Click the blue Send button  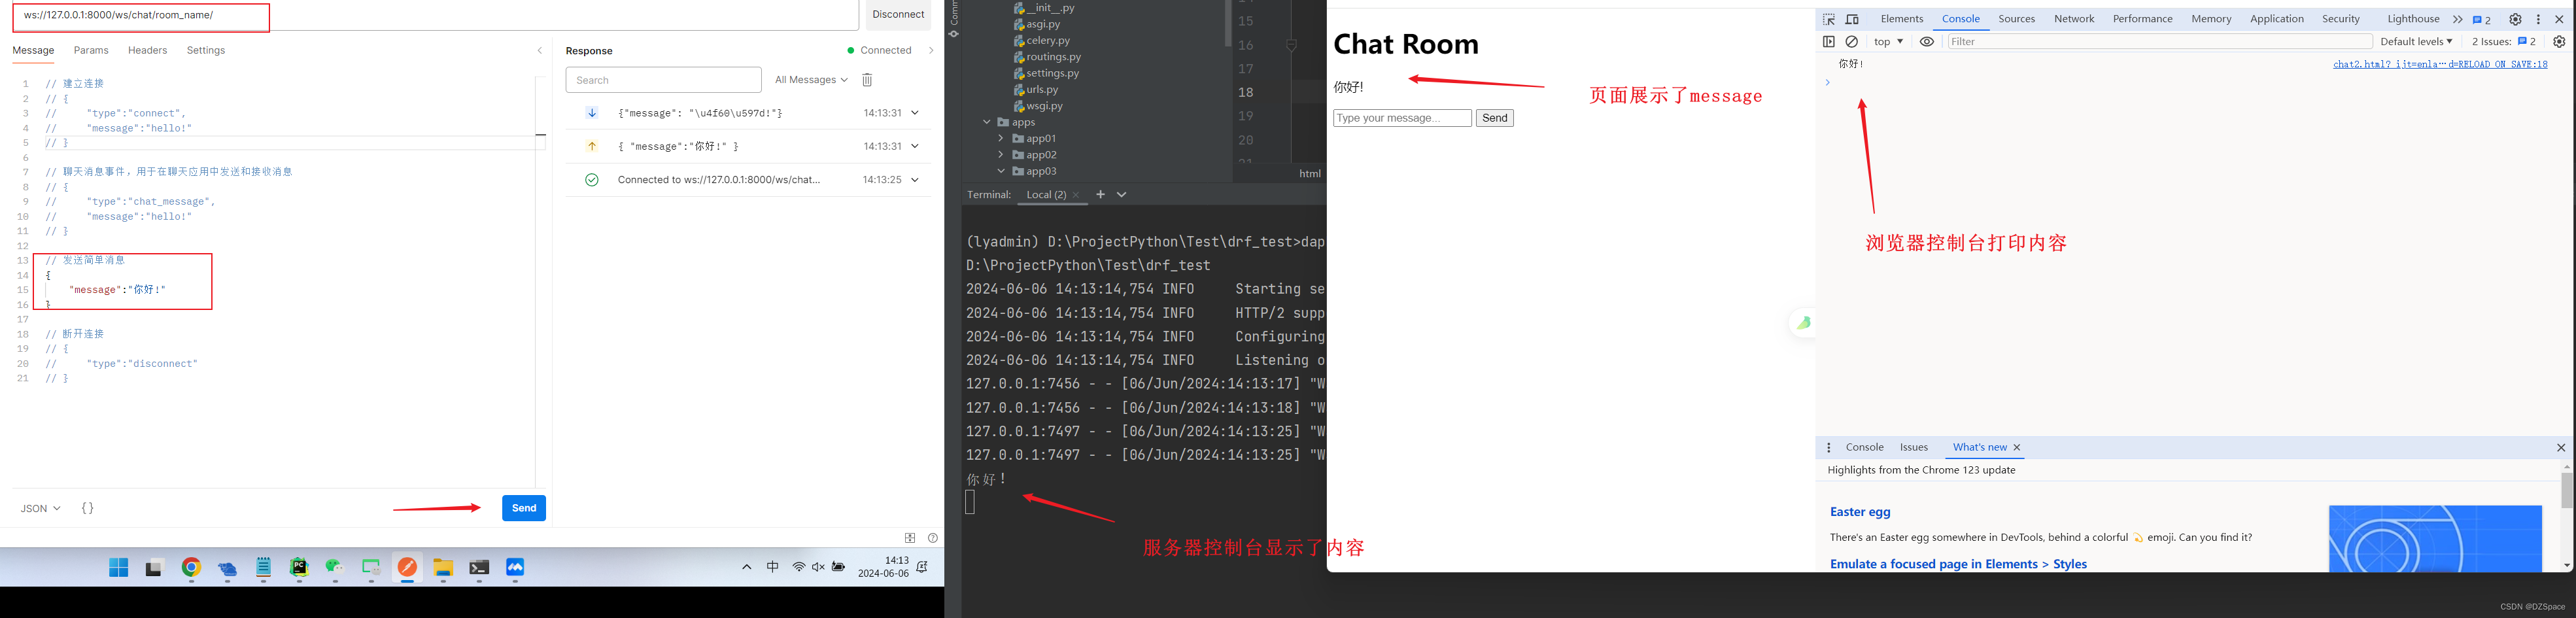coord(523,508)
